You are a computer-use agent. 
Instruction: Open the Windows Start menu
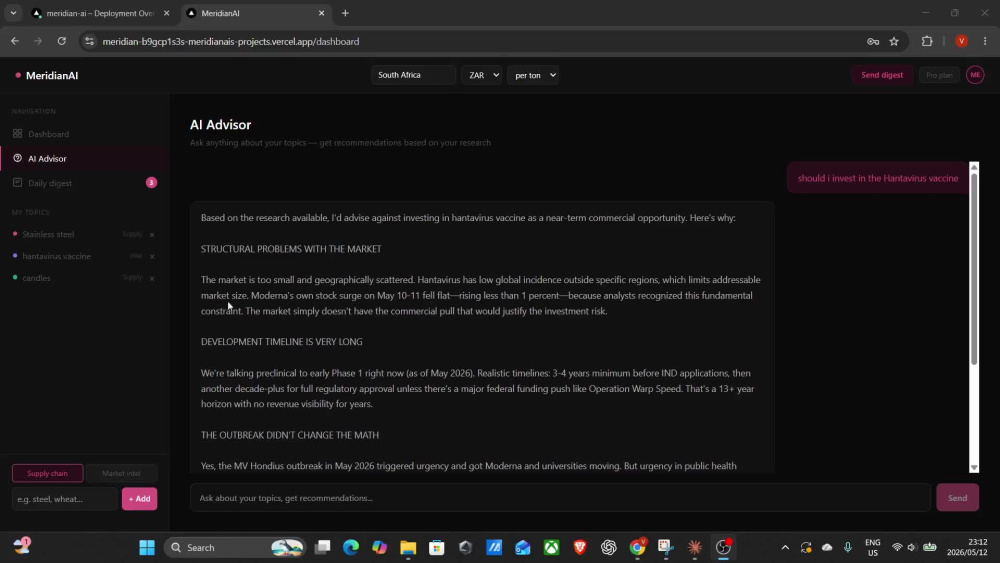click(x=147, y=547)
